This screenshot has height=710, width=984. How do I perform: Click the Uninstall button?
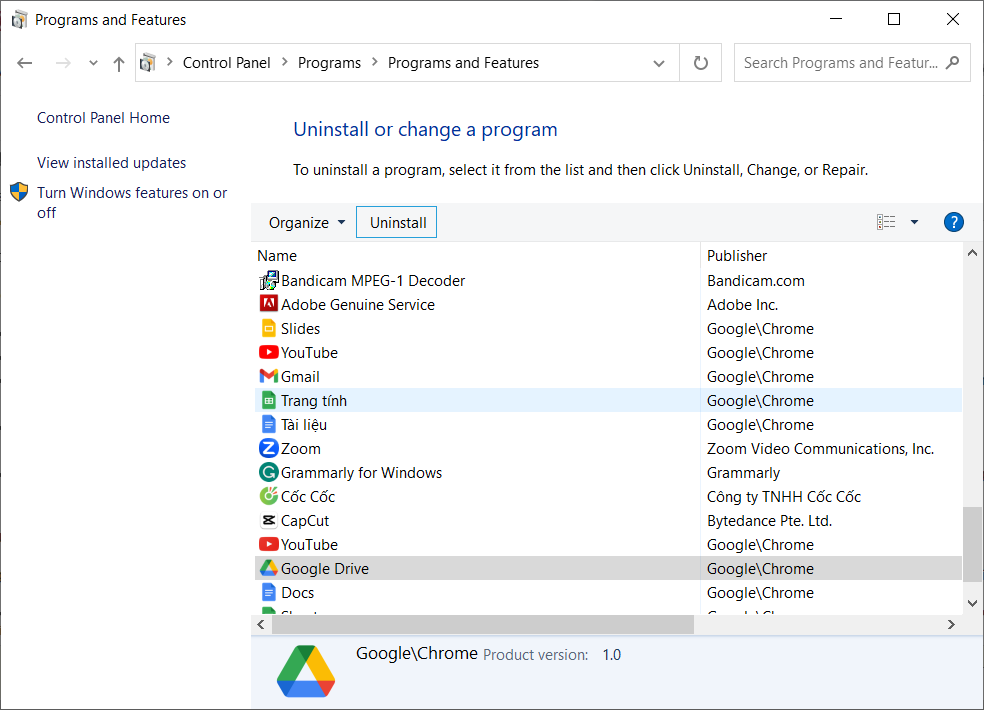(x=397, y=223)
